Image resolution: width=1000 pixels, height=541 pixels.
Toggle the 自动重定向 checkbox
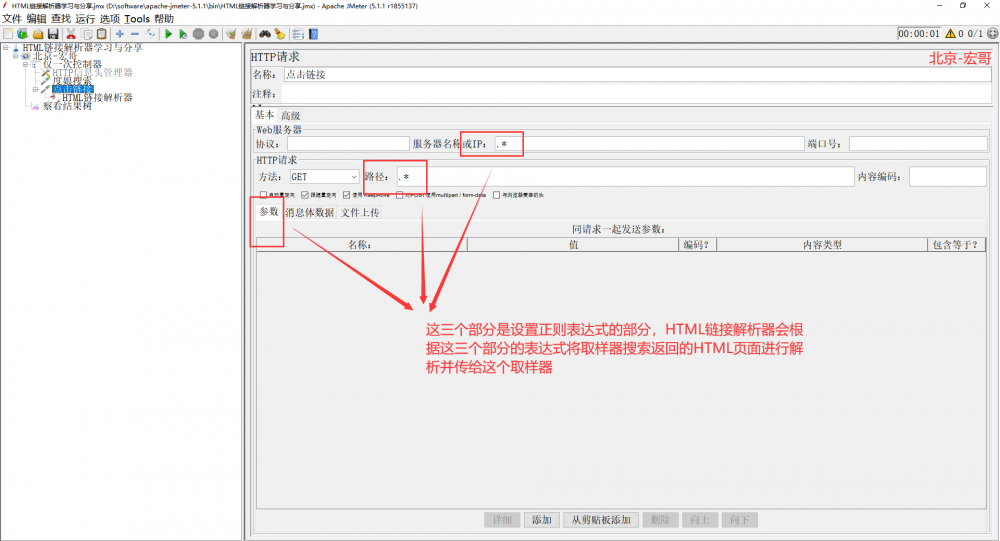coord(263,195)
